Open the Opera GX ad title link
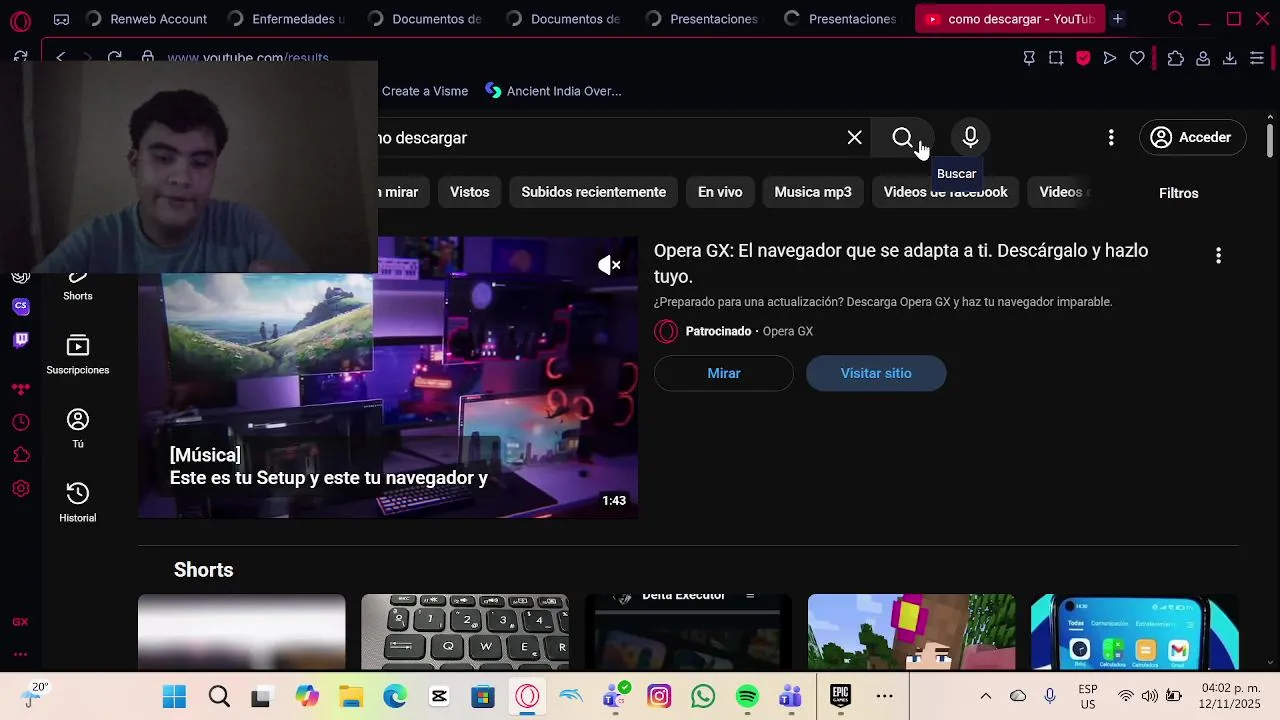Image resolution: width=1280 pixels, height=720 pixels. tap(901, 263)
